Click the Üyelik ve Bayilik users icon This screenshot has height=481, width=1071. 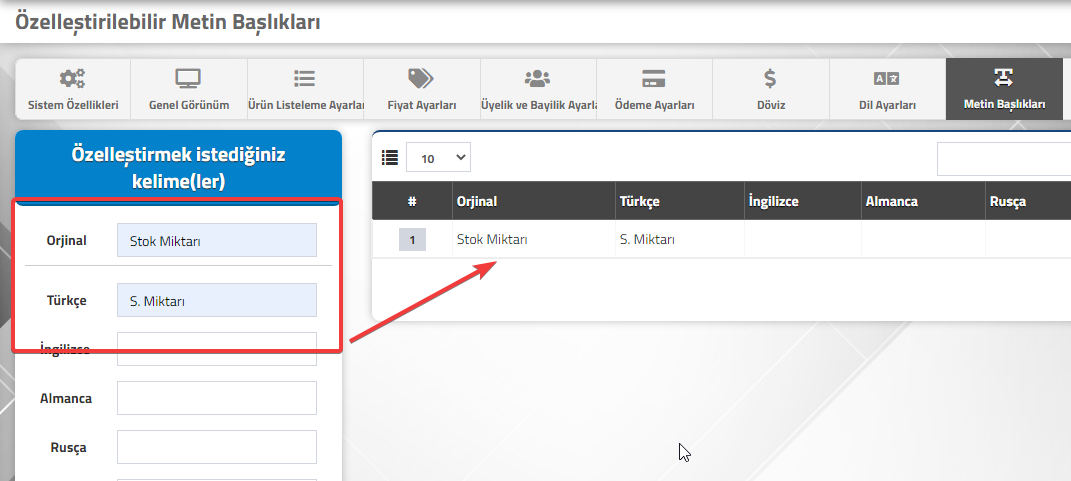click(538, 79)
